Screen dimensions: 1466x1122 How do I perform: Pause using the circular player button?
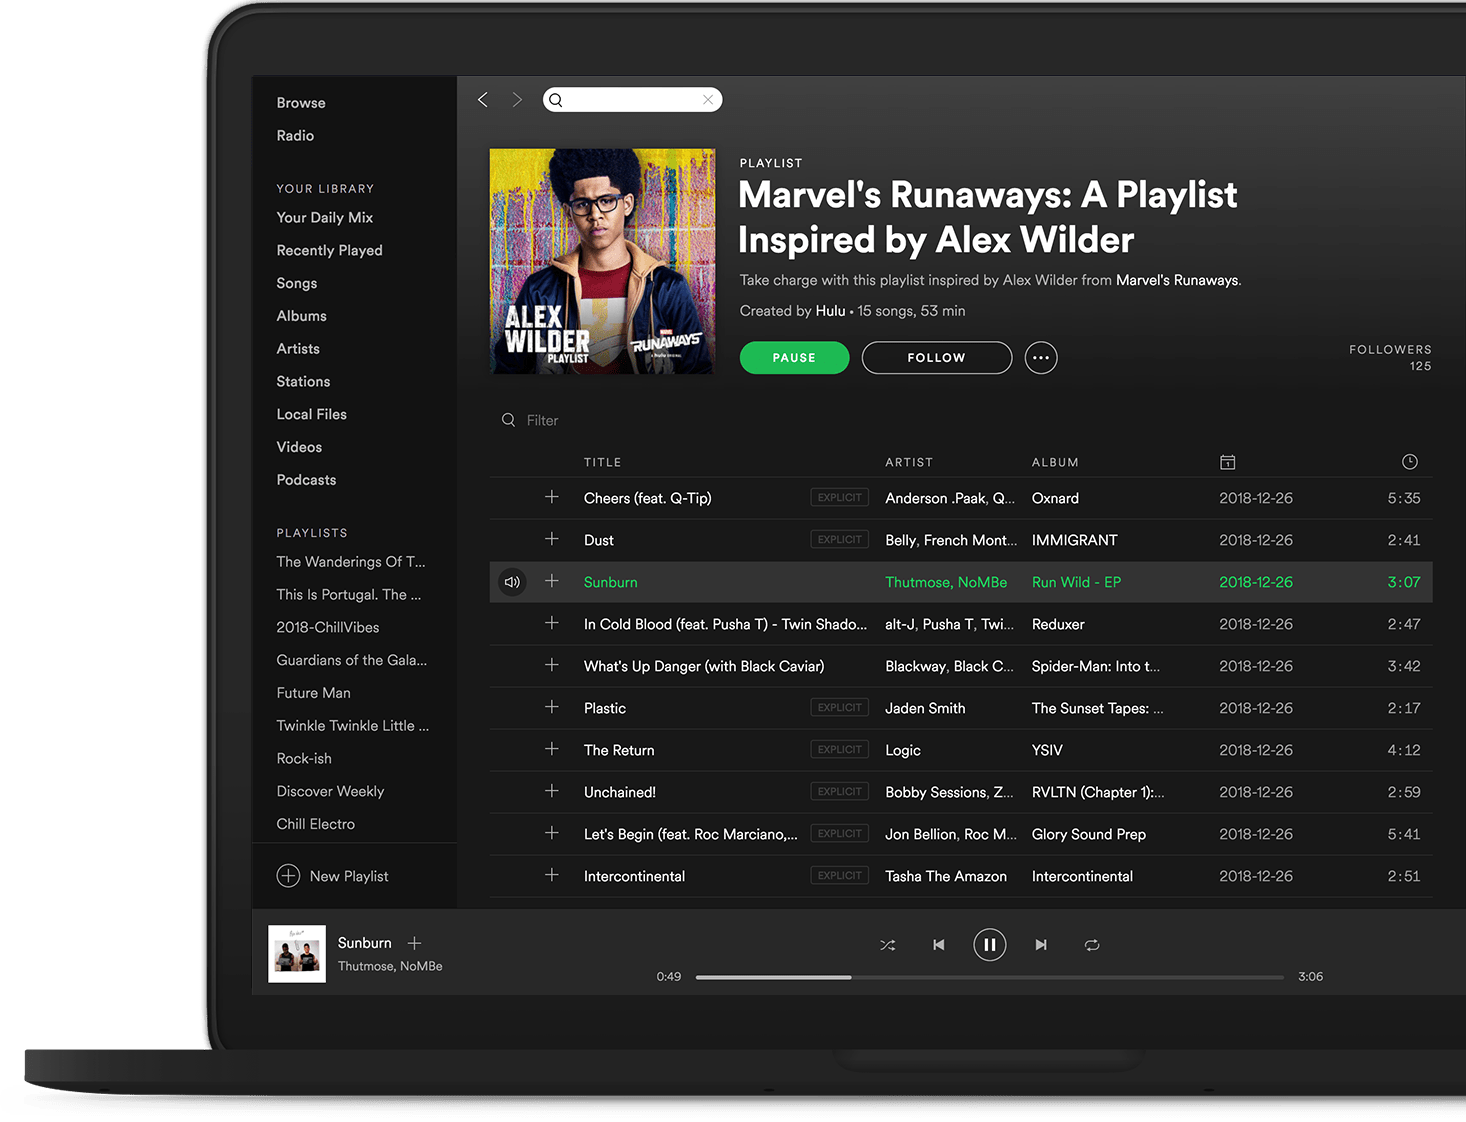click(x=989, y=945)
